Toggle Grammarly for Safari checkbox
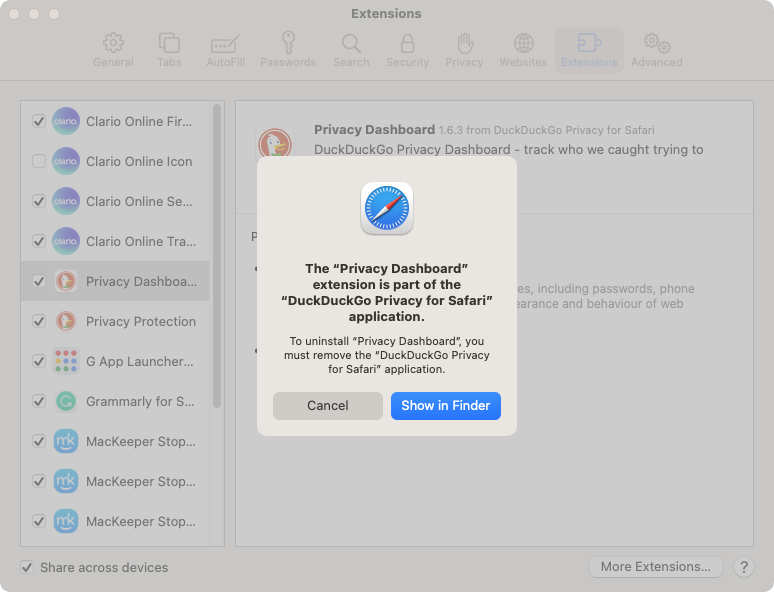Screen dimensions: 774x592 (39, 401)
